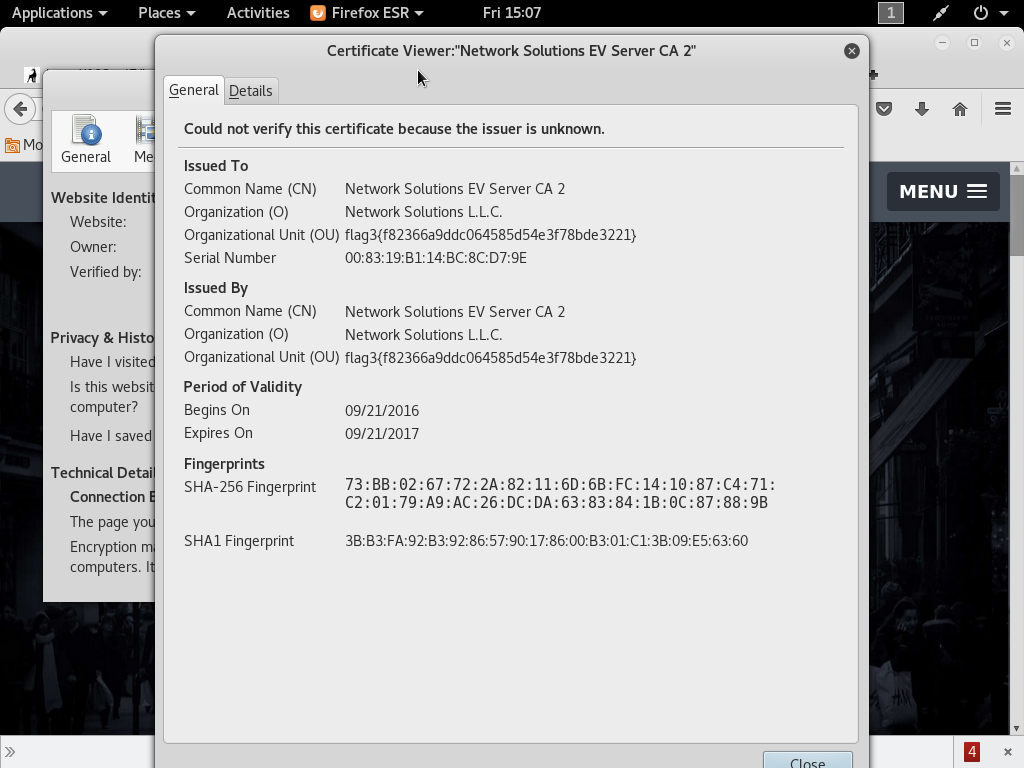This screenshot has width=1024, height=768.
Task: Click the SHA-256 fingerprint value
Action: point(560,494)
